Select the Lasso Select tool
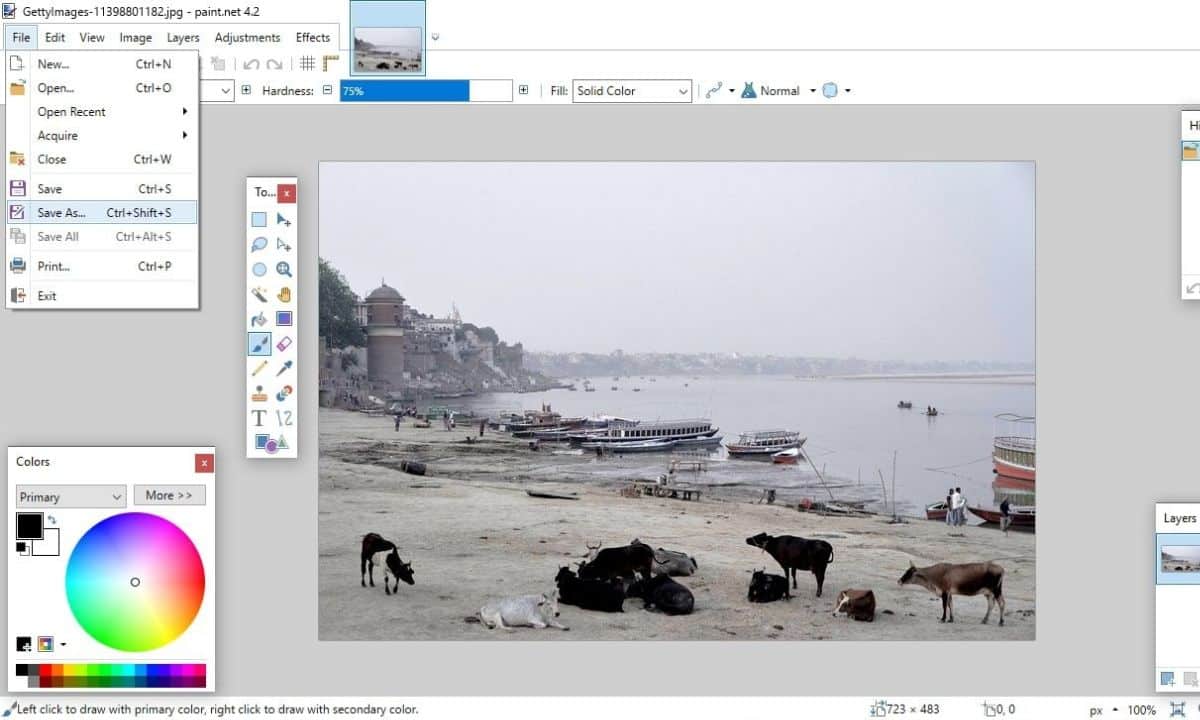 [259, 245]
